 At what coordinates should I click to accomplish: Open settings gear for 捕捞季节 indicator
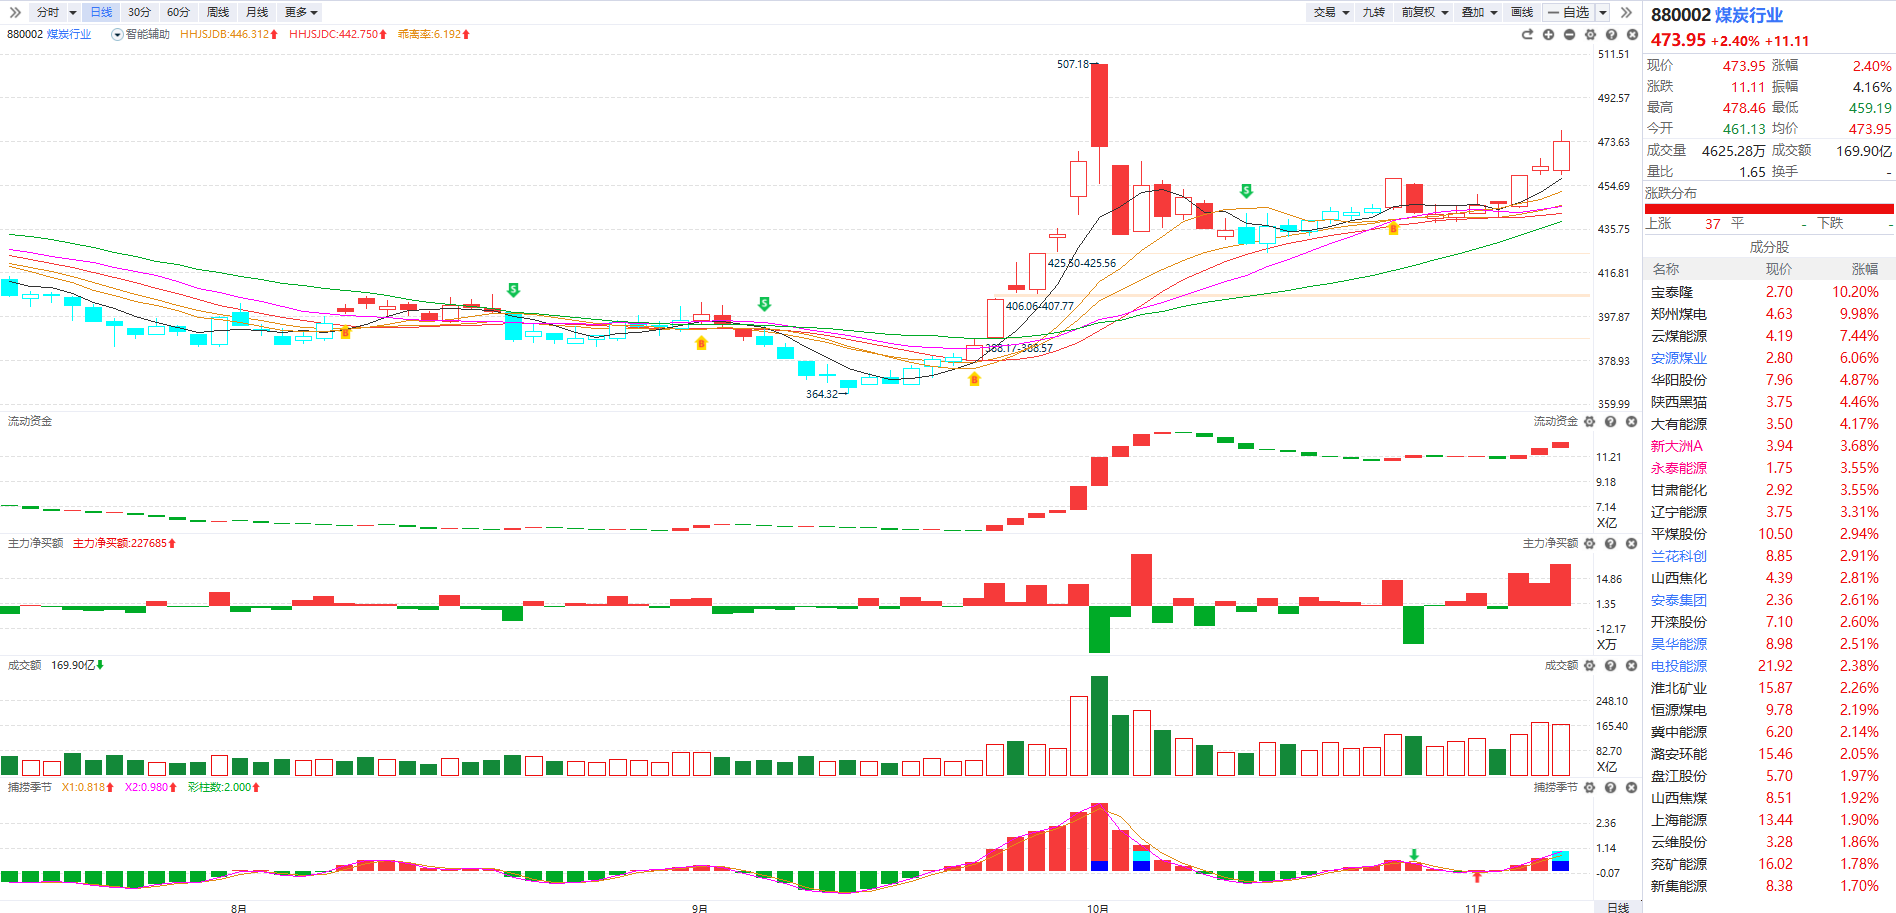pyautogui.click(x=1589, y=788)
